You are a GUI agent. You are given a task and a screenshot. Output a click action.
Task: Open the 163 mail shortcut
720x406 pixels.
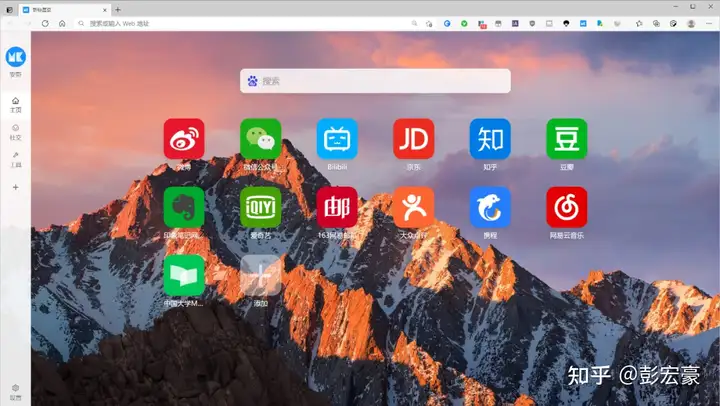[x=337, y=207]
